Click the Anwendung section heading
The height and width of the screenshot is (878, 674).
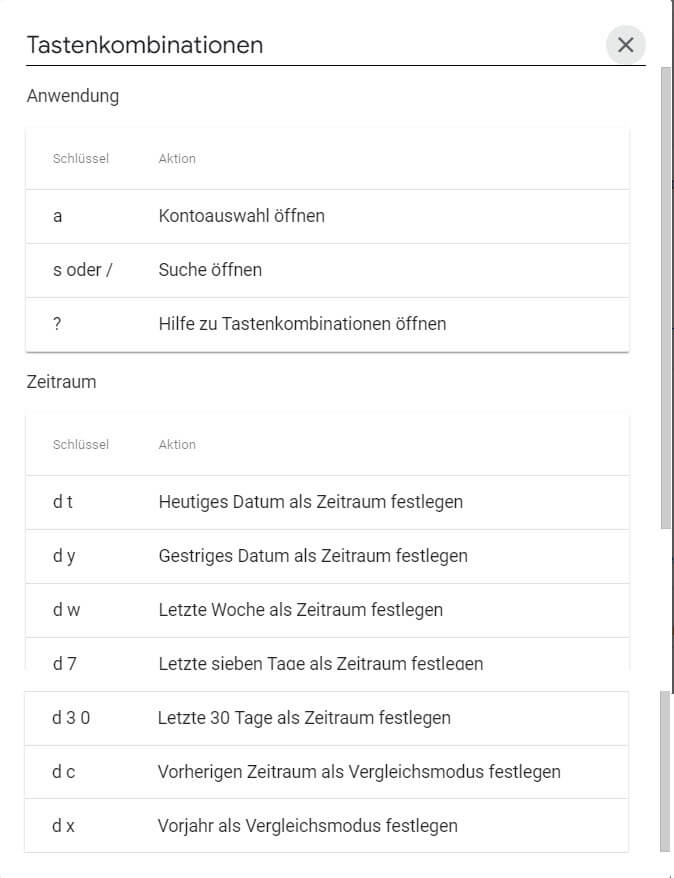74,96
